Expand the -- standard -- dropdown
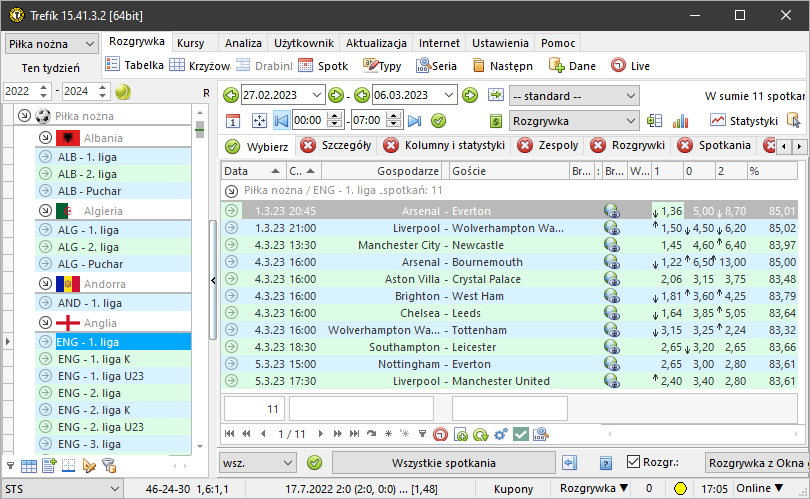The height and width of the screenshot is (499, 810). click(x=573, y=96)
